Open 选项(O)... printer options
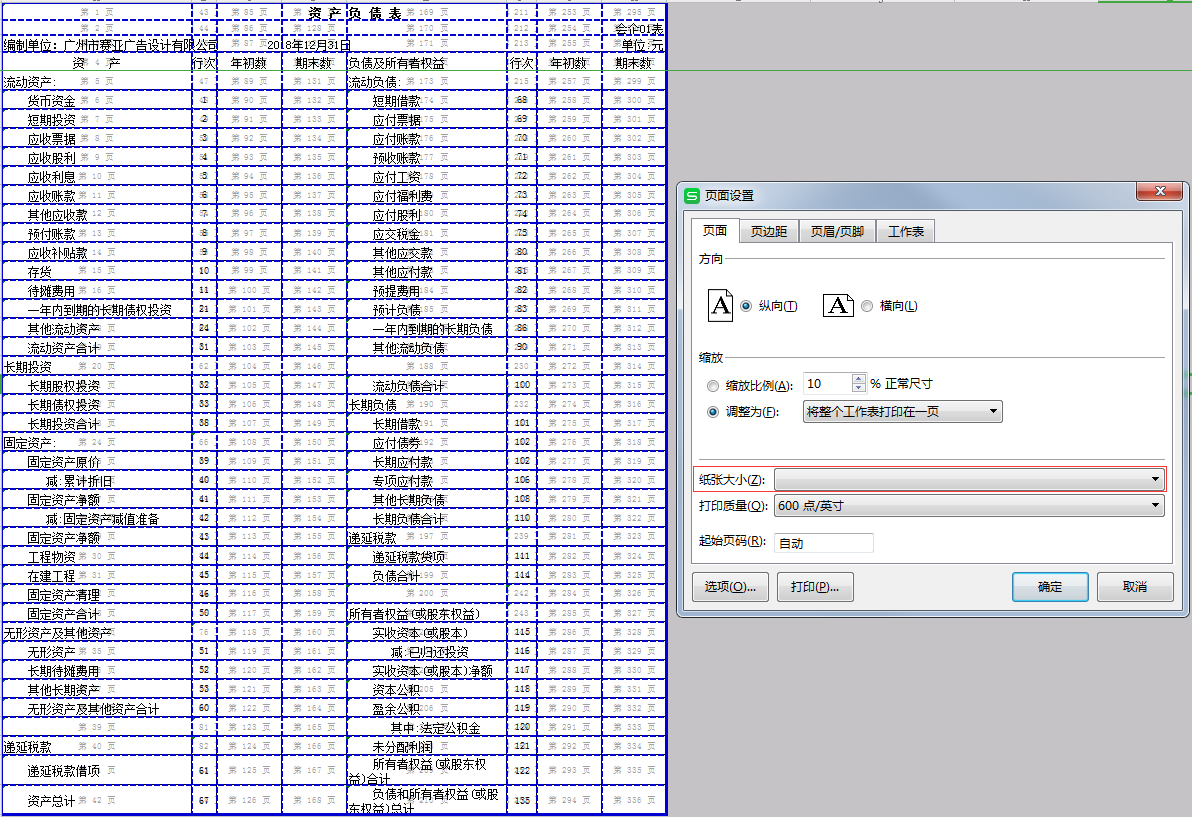 729,587
